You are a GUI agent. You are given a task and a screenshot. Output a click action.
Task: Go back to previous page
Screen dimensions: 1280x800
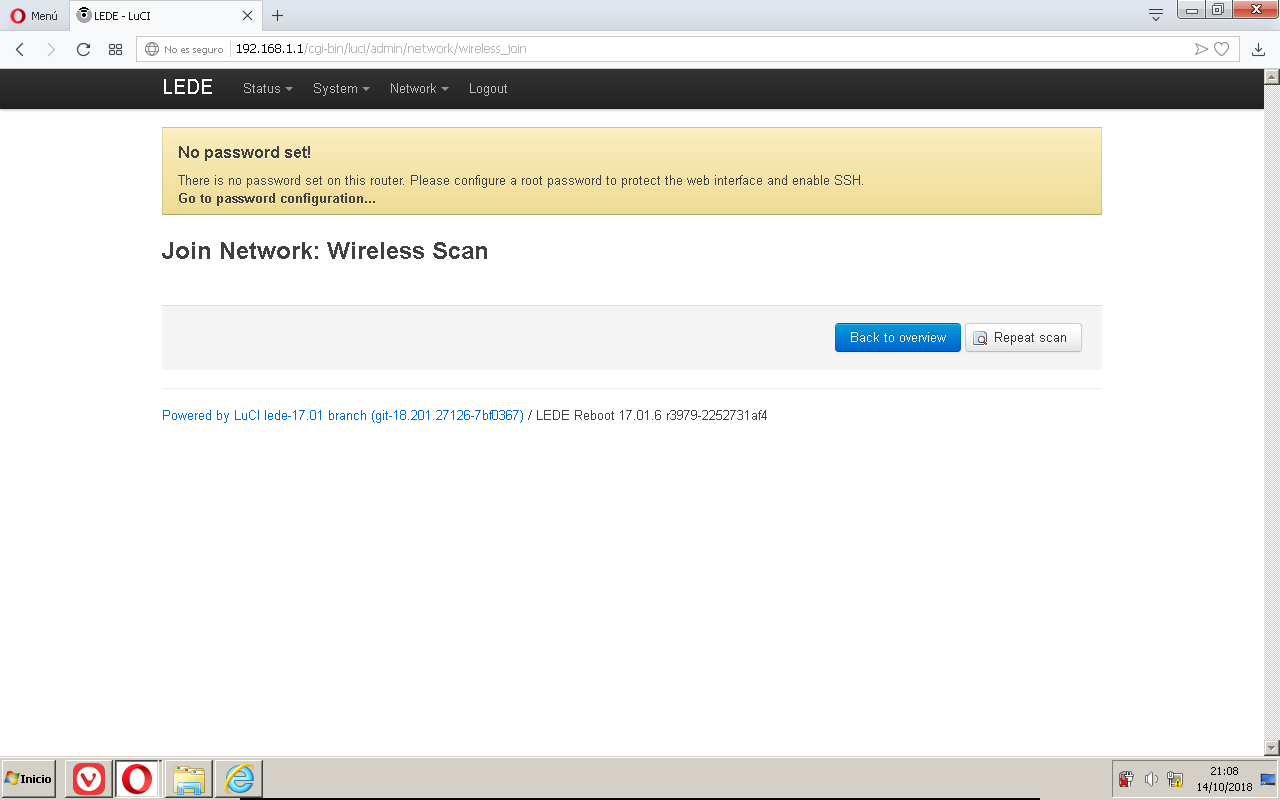[20, 49]
